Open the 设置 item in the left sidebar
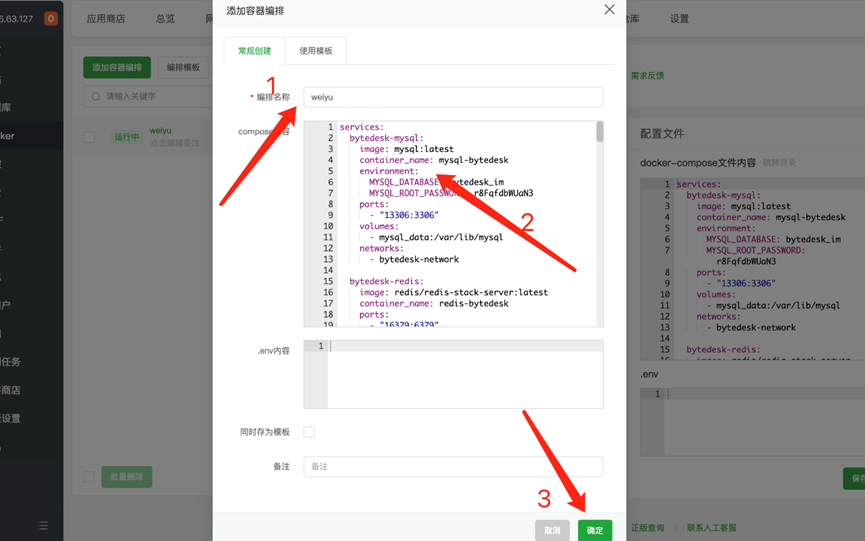 coord(31,419)
